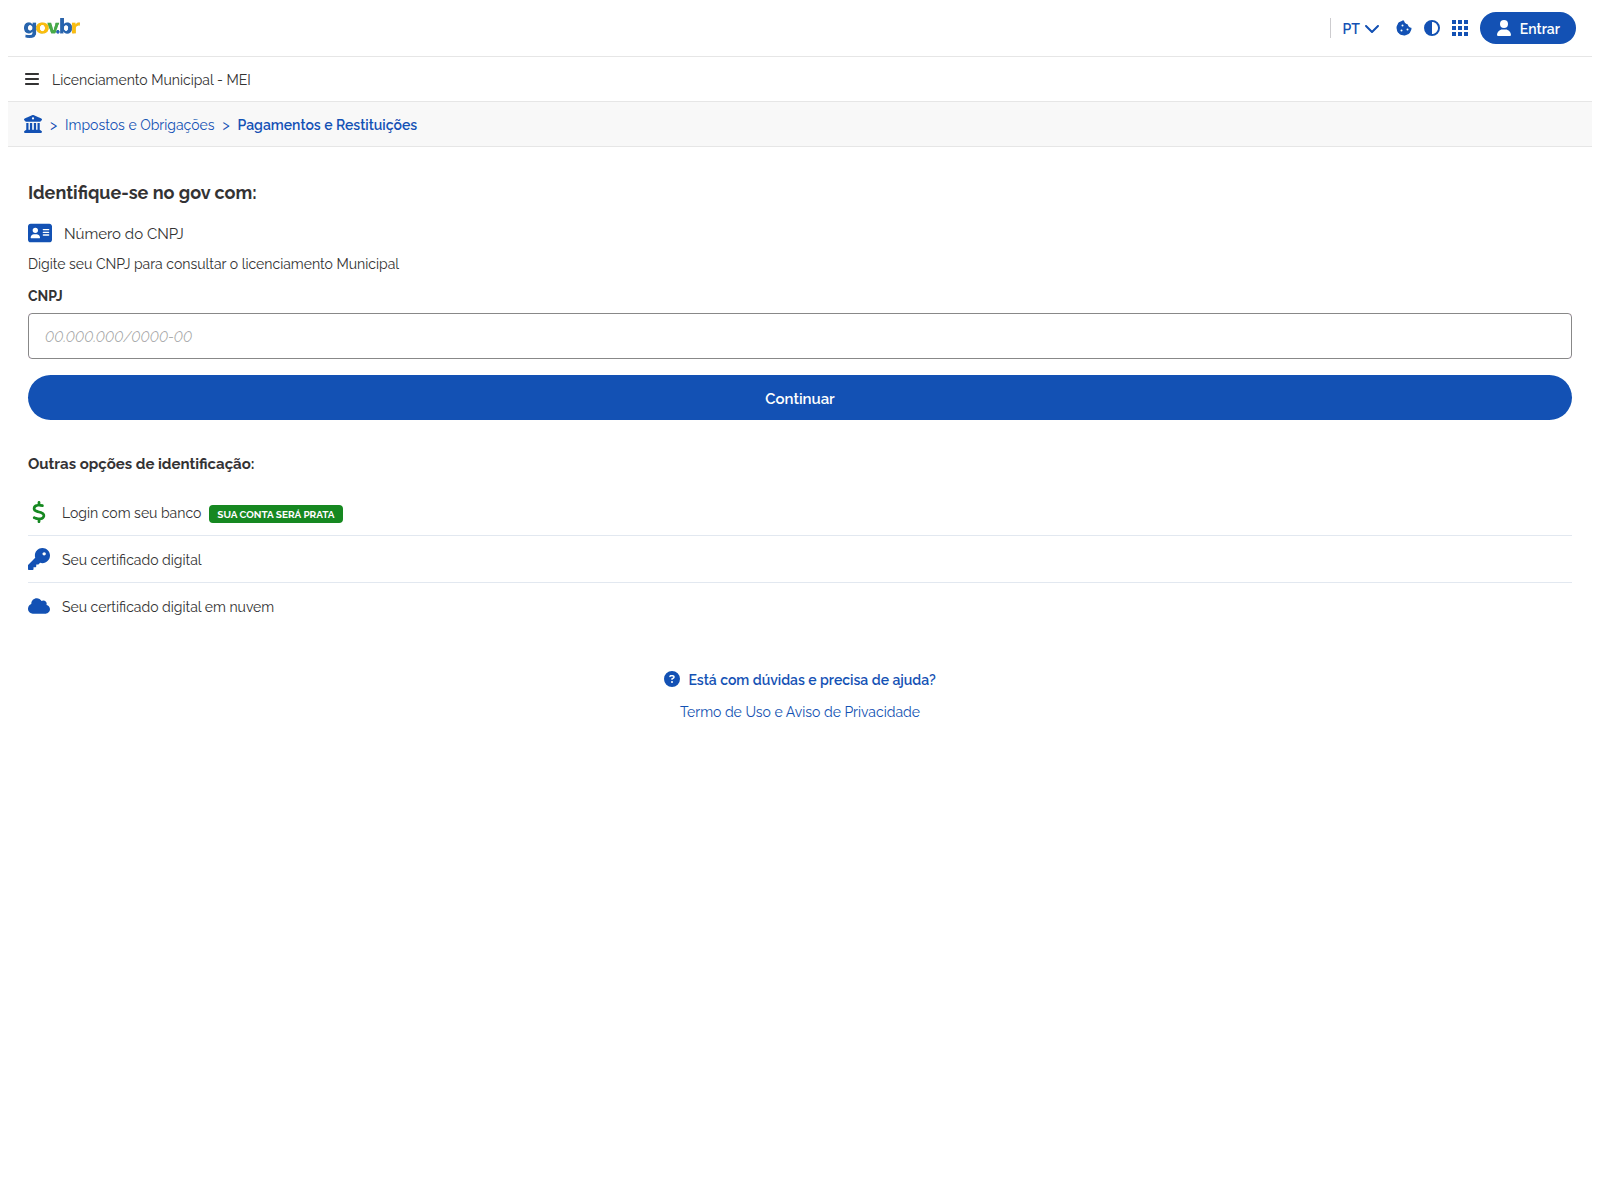Open Pagamentos e Restituições breadcrumb
The height and width of the screenshot is (1200, 1600).
point(327,125)
